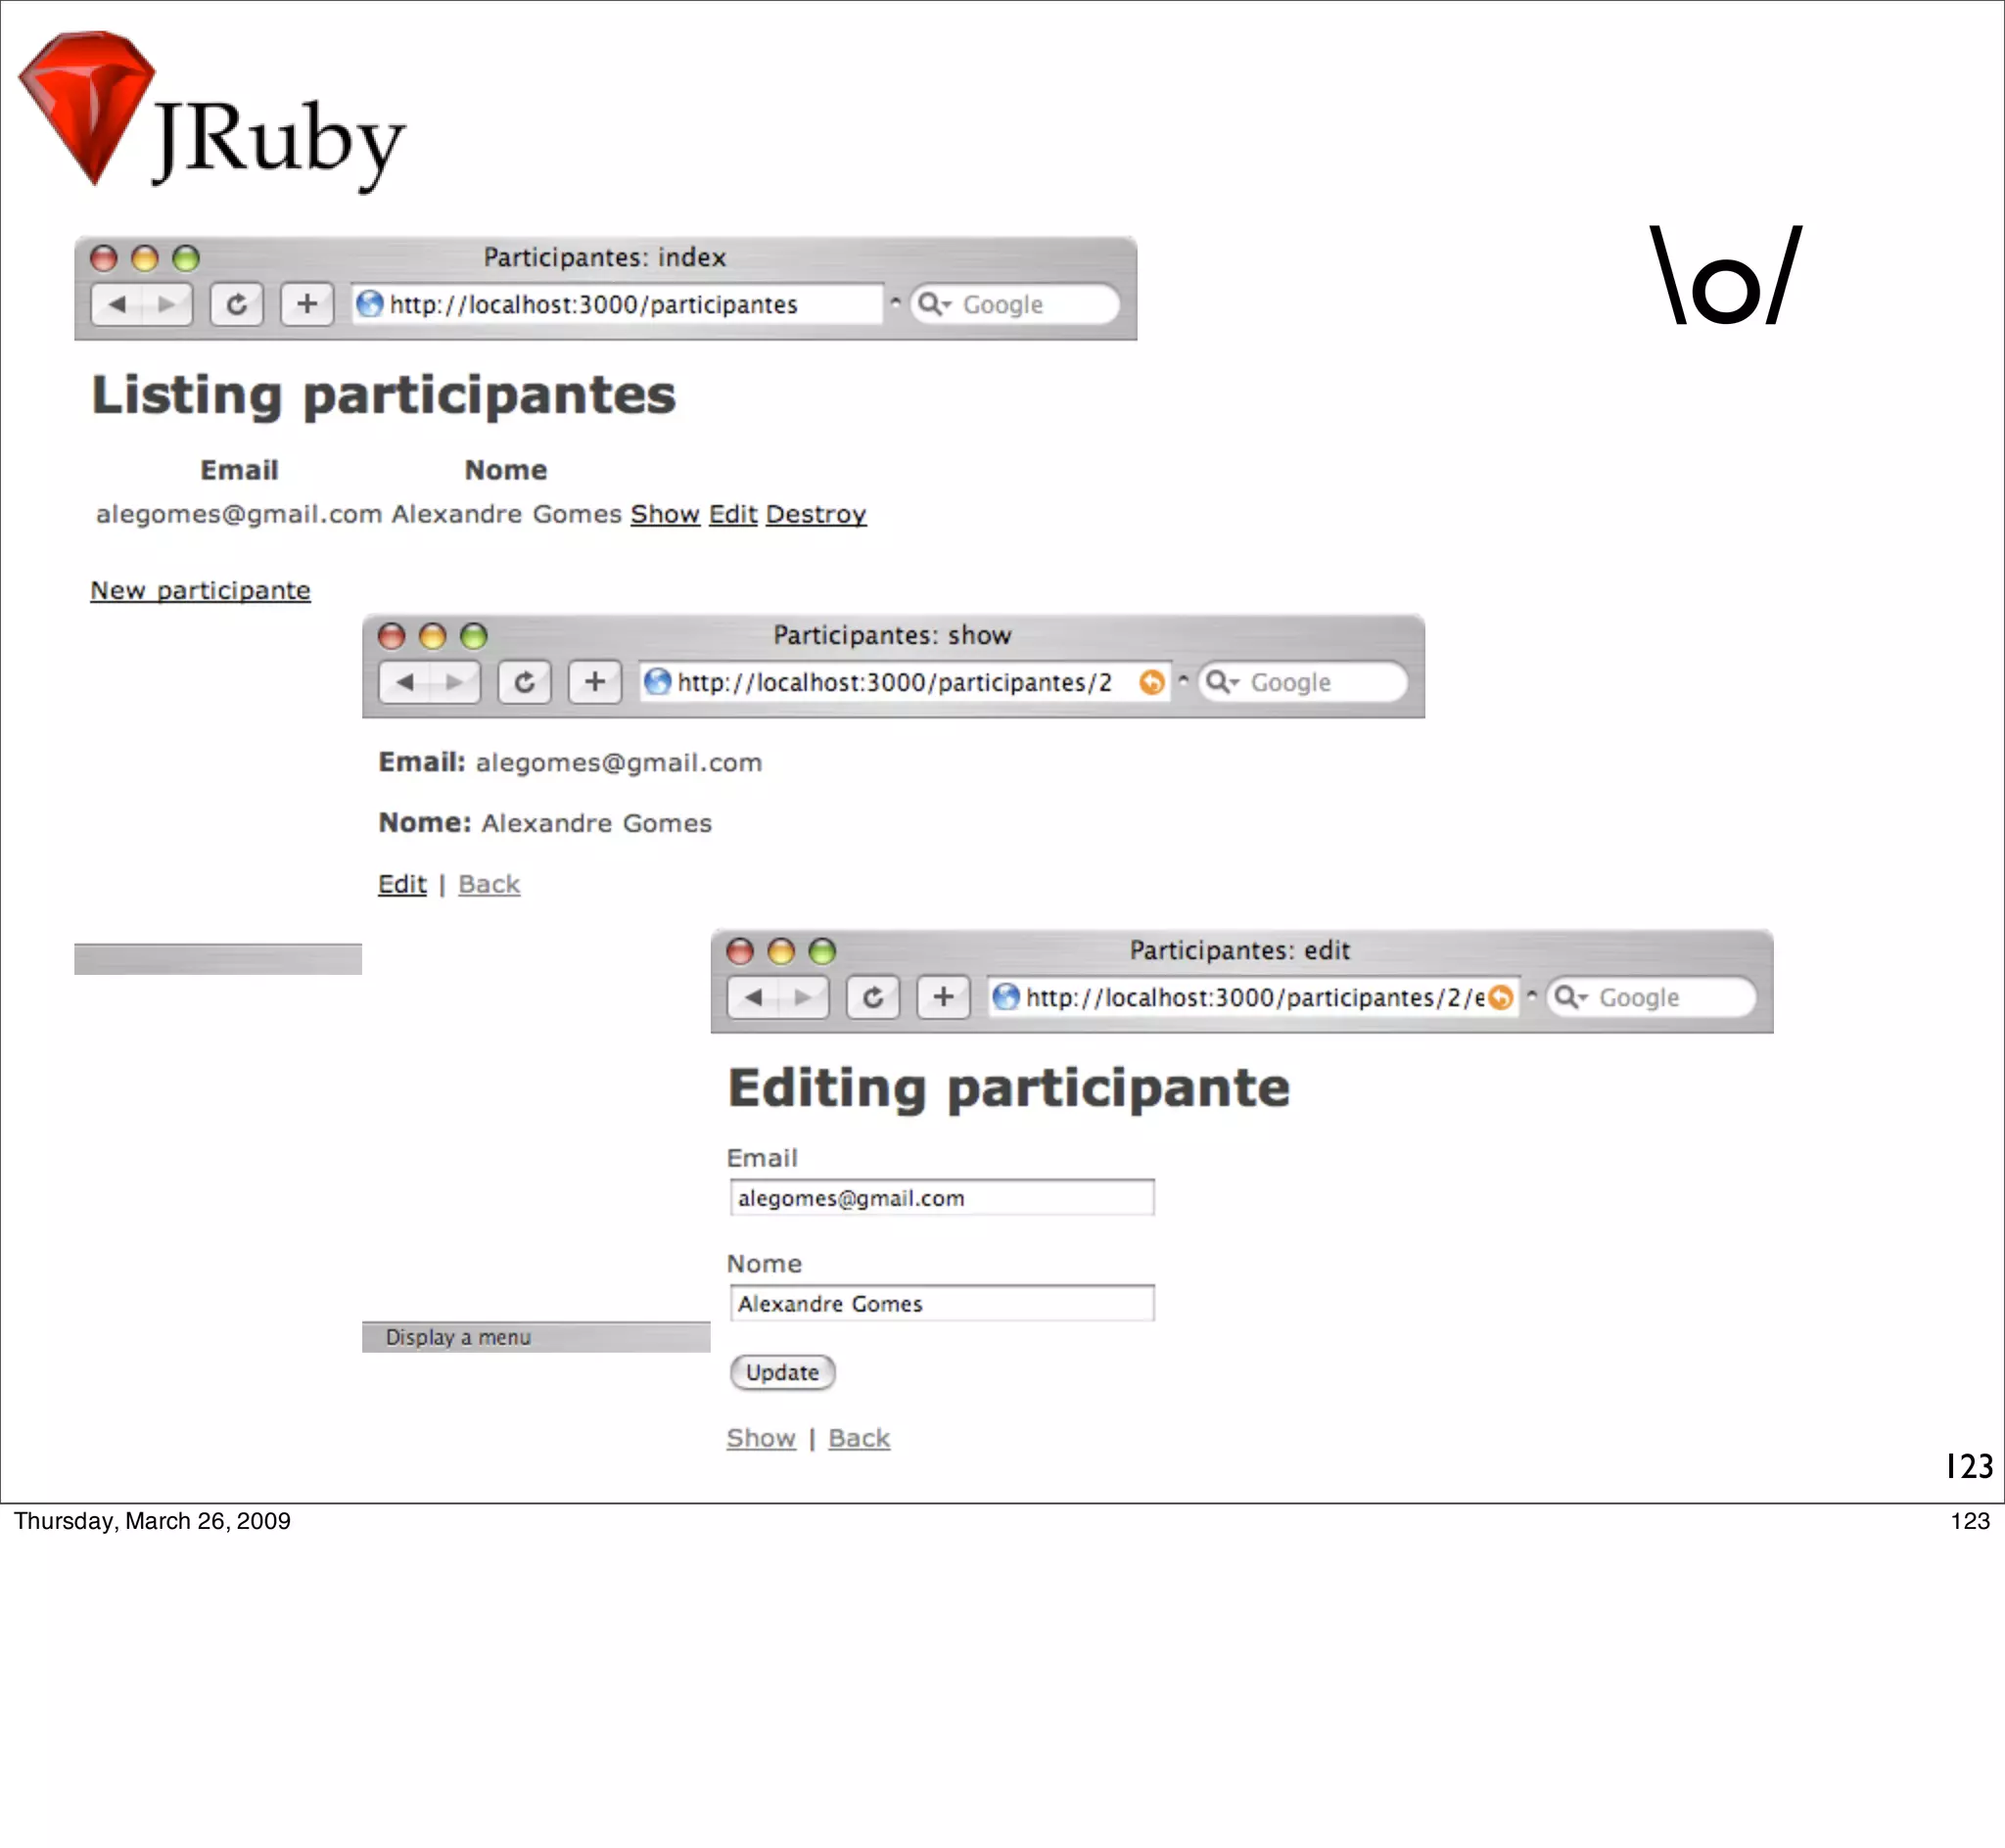2005x1848 pixels.
Task: Open New participante link
Action: (200, 590)
